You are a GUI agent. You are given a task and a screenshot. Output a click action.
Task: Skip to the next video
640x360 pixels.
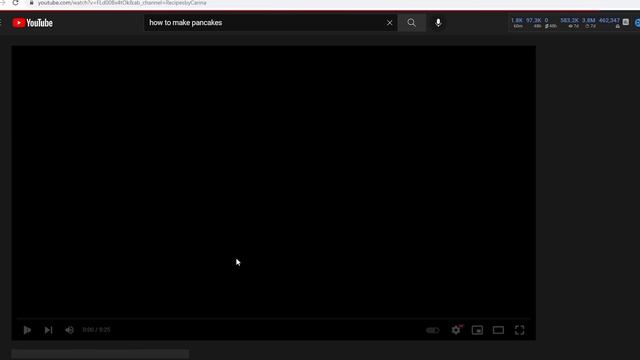click(48, 330)
